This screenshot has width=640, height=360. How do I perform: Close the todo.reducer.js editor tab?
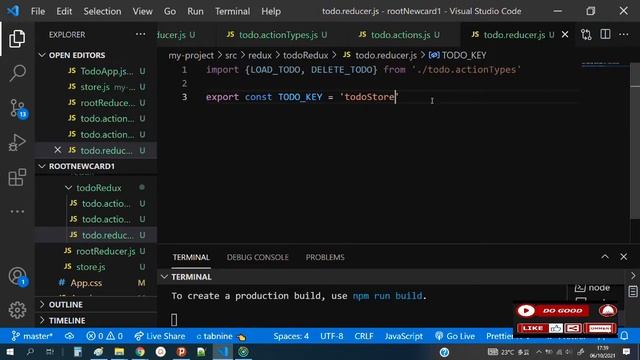point(565,35)
